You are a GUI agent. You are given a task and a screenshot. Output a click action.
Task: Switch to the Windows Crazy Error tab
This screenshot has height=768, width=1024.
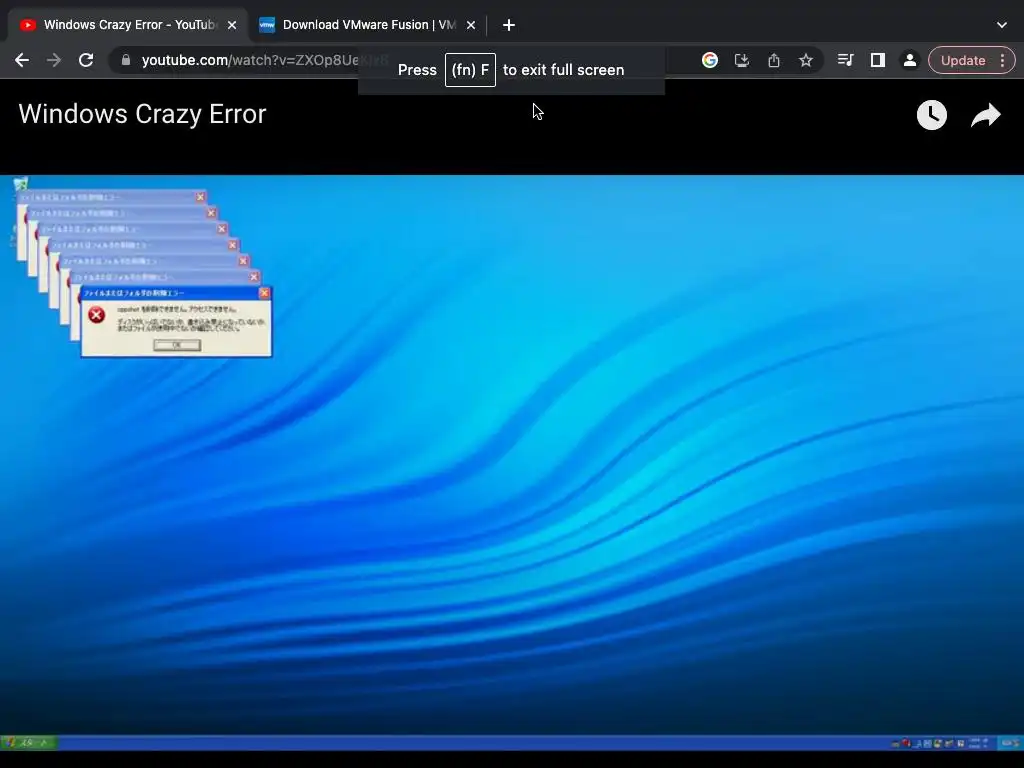point(128,25)
